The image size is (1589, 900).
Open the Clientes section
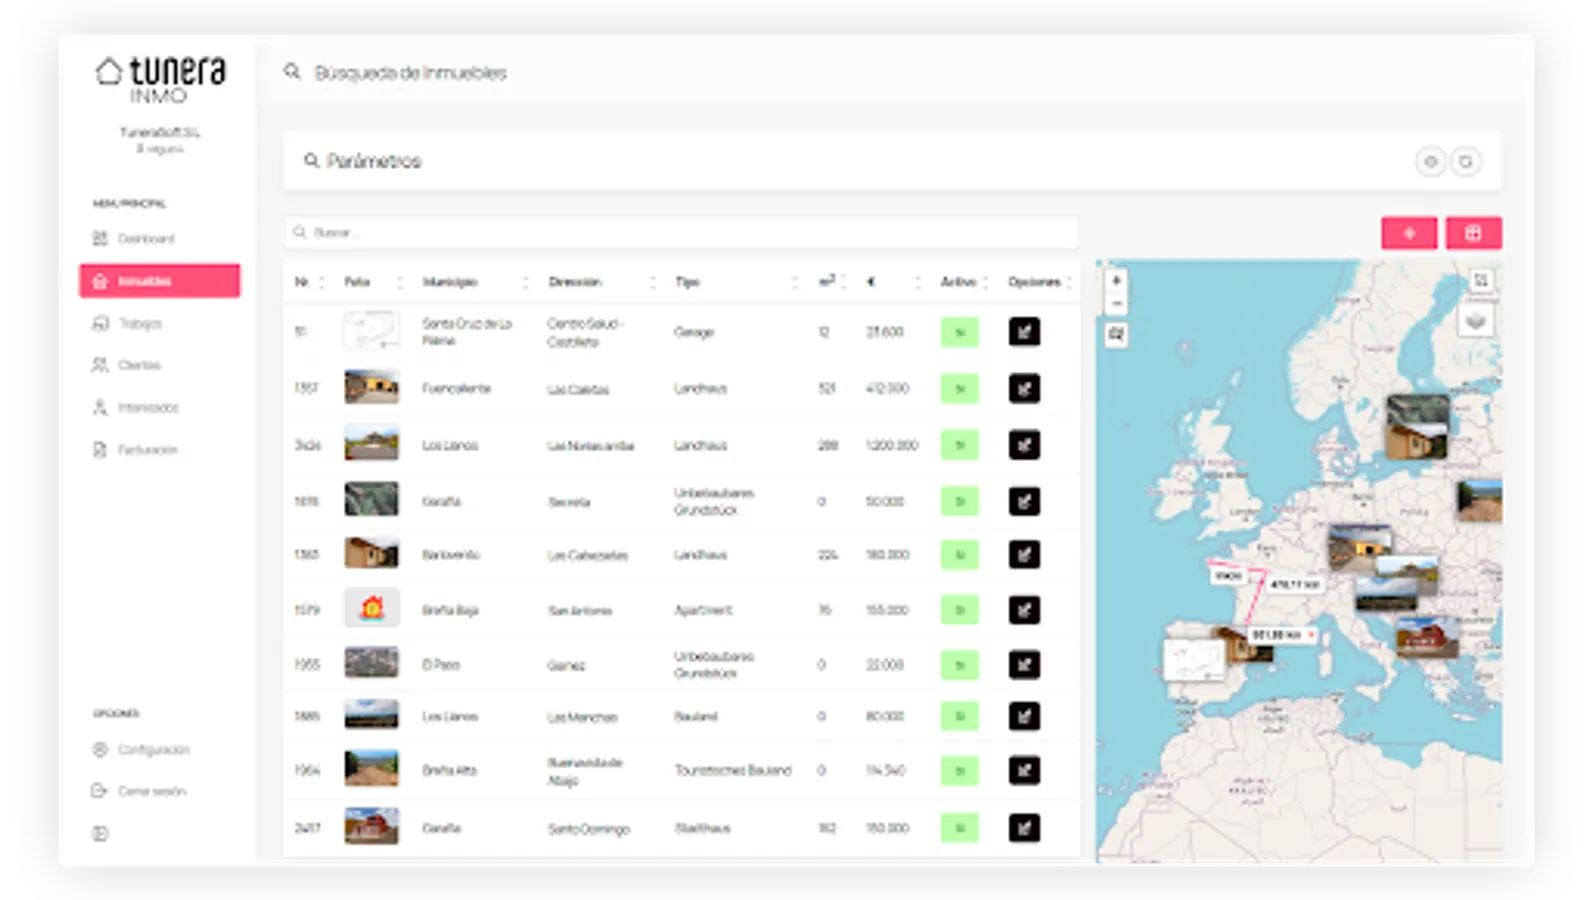click(x=127, y=366)
